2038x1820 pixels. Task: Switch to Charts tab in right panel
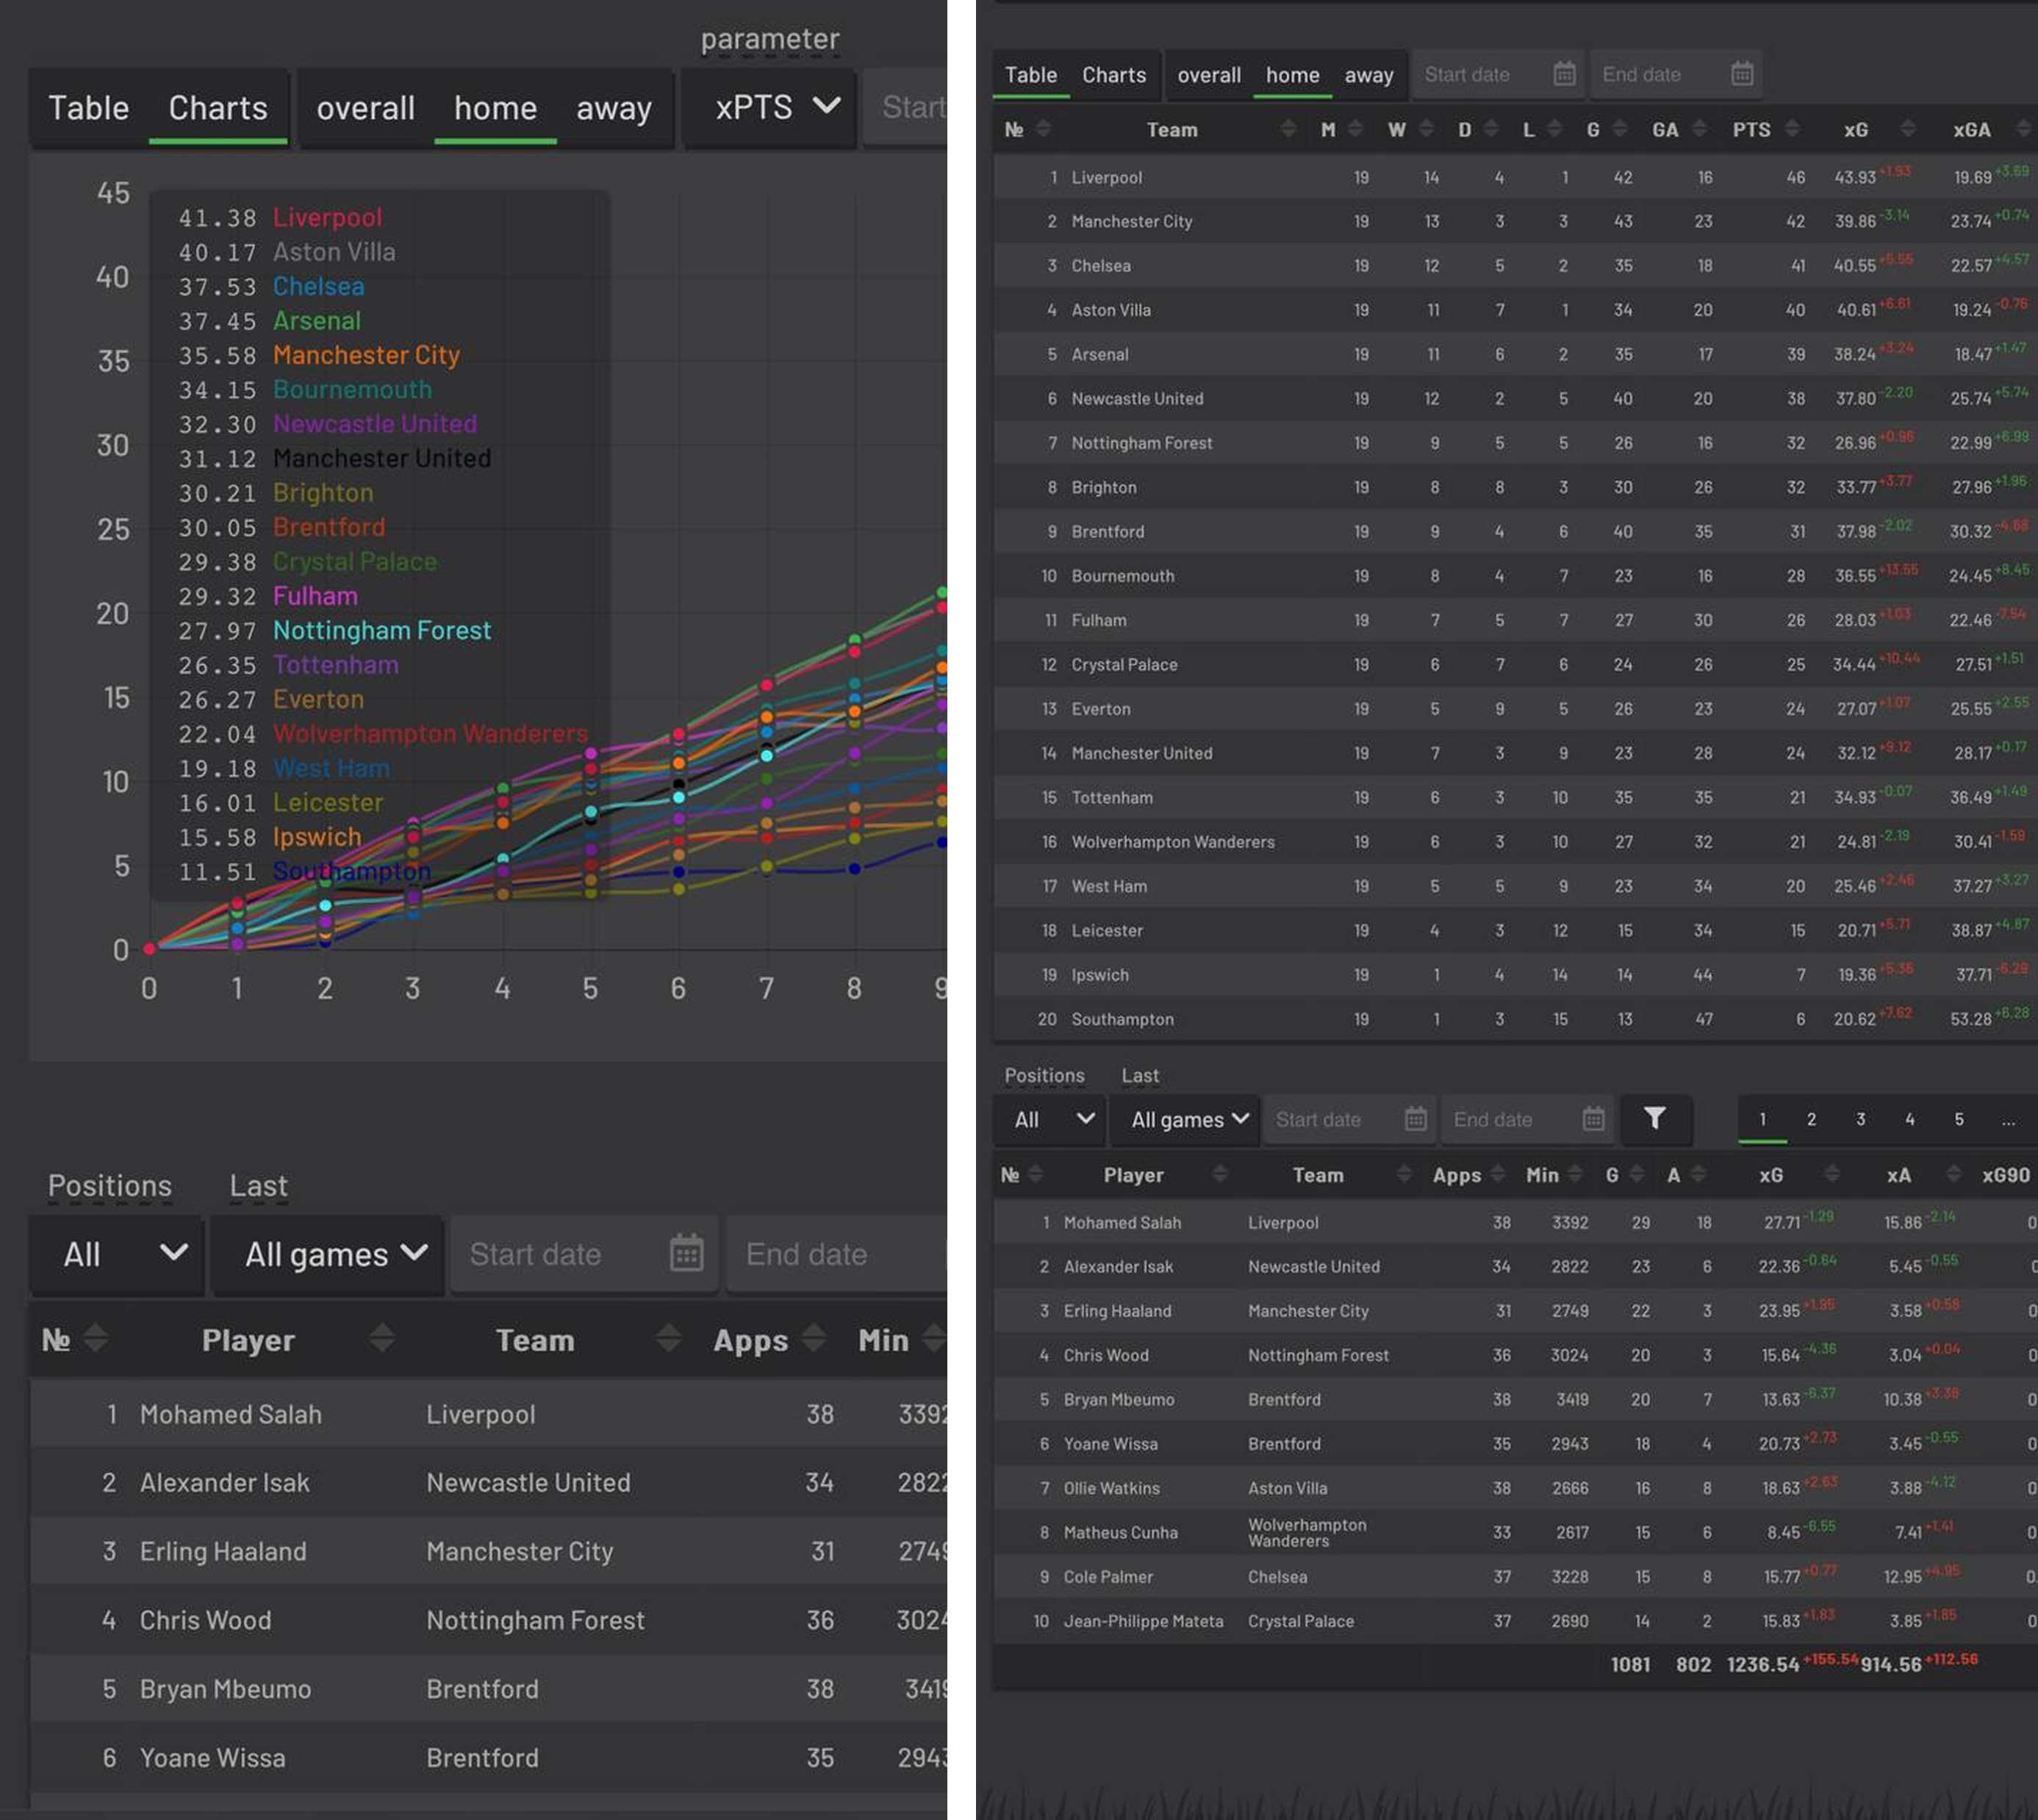[1113, 75]
